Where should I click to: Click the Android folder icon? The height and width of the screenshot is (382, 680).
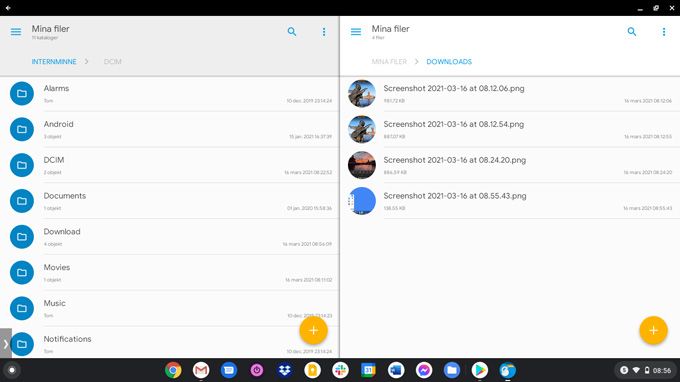point(22,129)
